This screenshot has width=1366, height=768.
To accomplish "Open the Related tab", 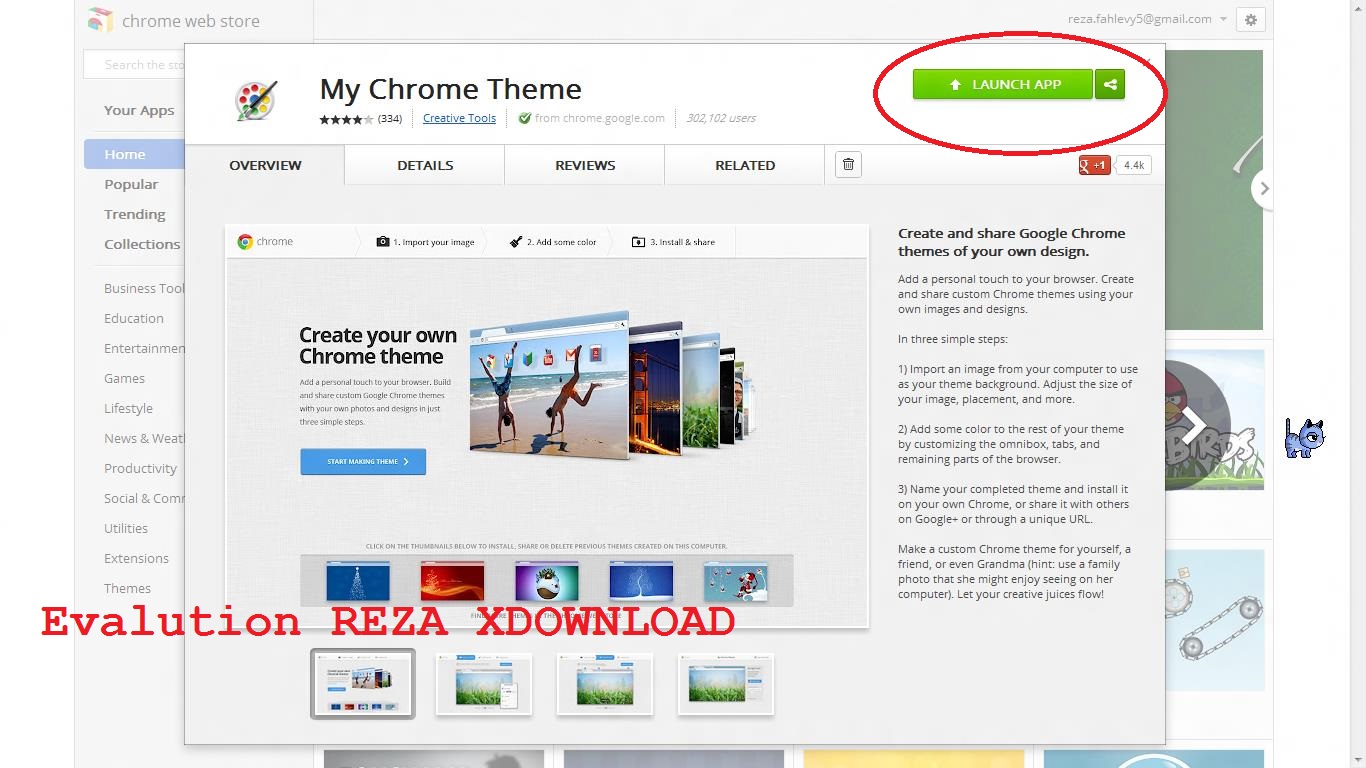I will point(745,165).
